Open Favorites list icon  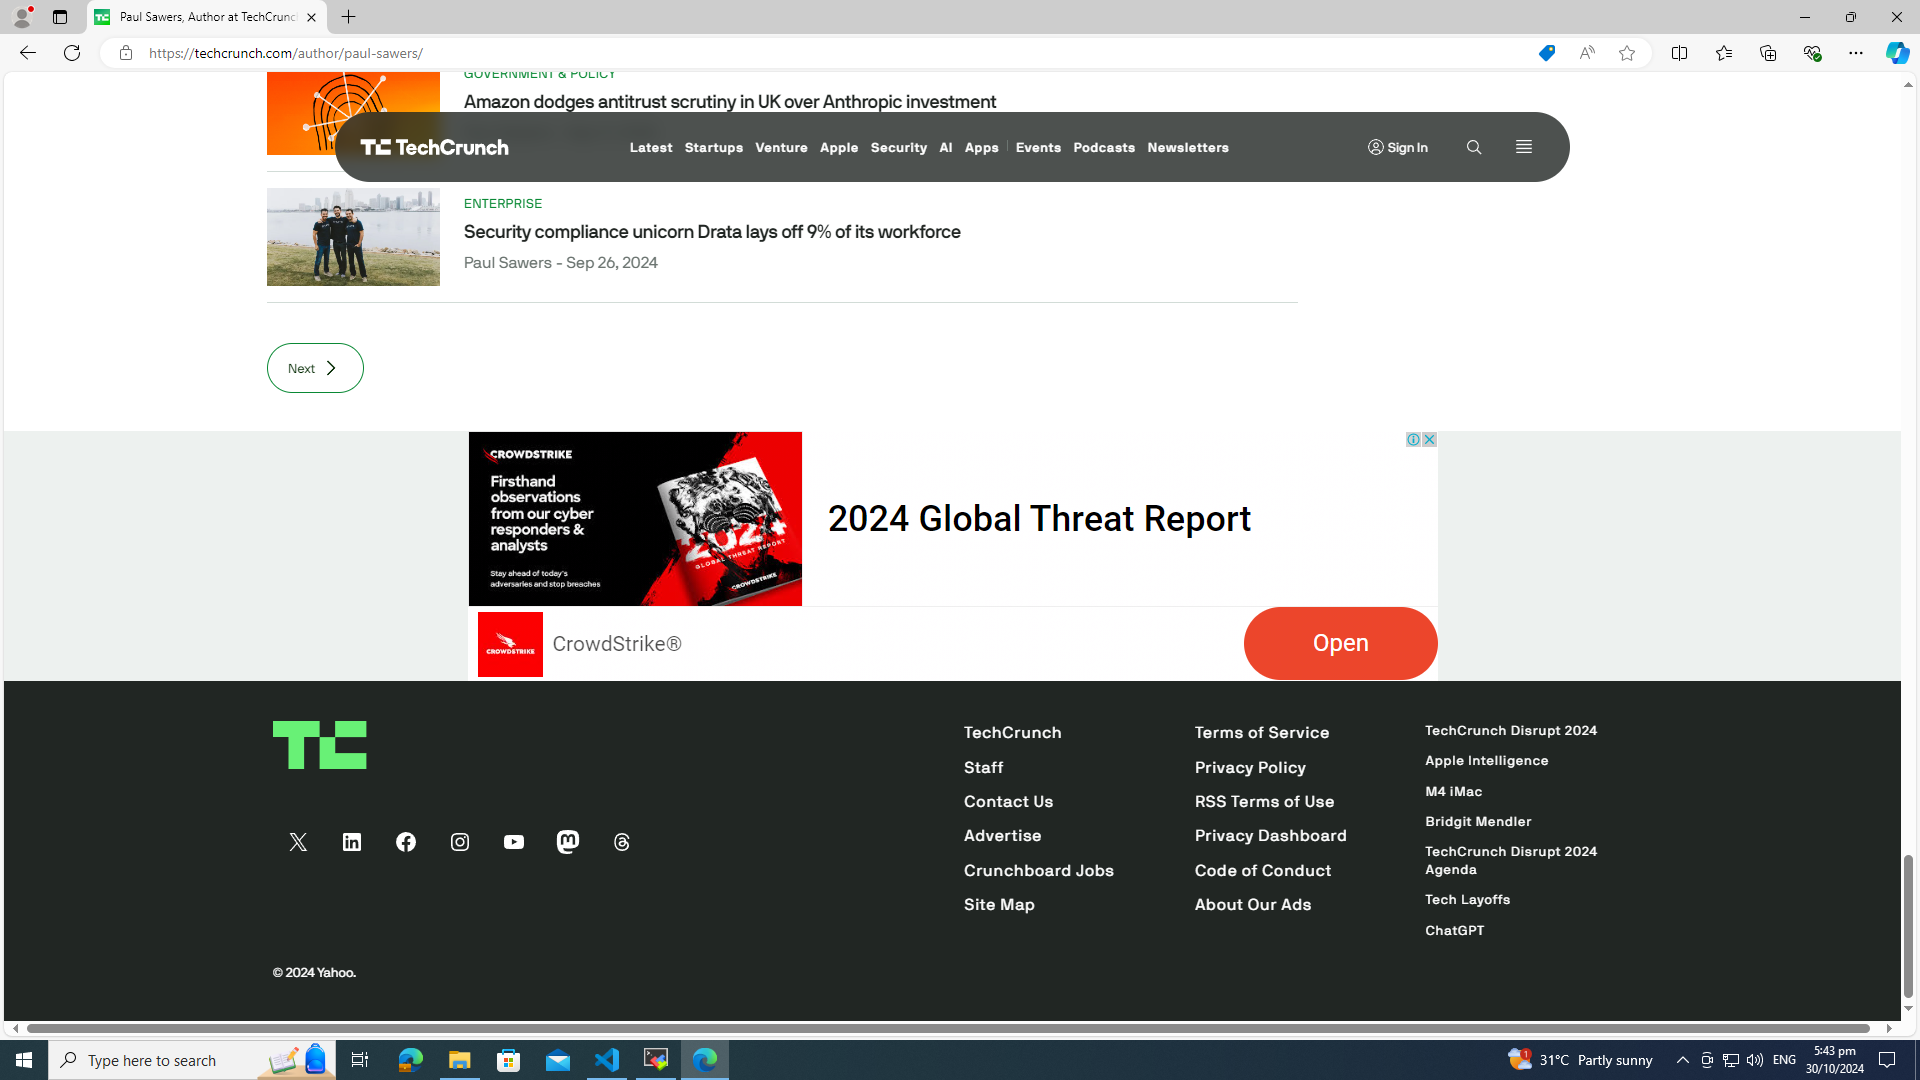1723,53
